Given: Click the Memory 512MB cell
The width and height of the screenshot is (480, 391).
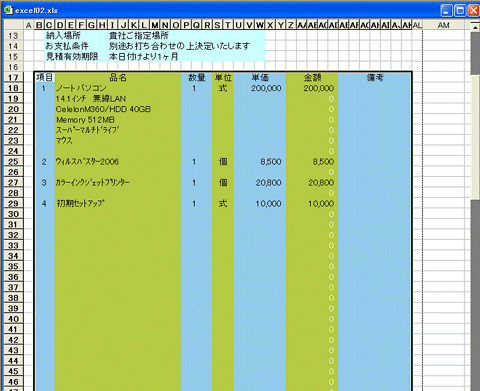Looking at the screenshot, I should (x=85, y=120).
